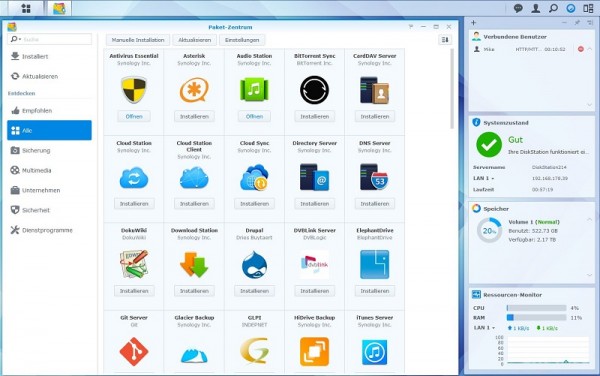Click the Volume 1 usage ring

tap(489, 231)
